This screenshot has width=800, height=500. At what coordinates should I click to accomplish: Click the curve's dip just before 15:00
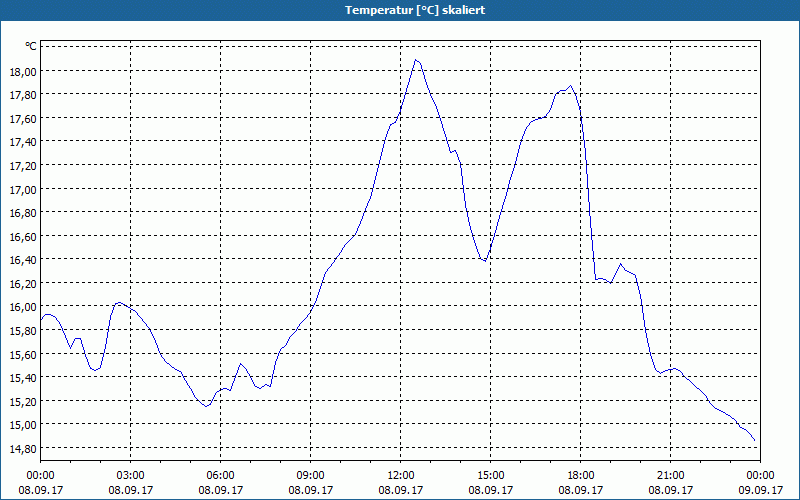485,261
